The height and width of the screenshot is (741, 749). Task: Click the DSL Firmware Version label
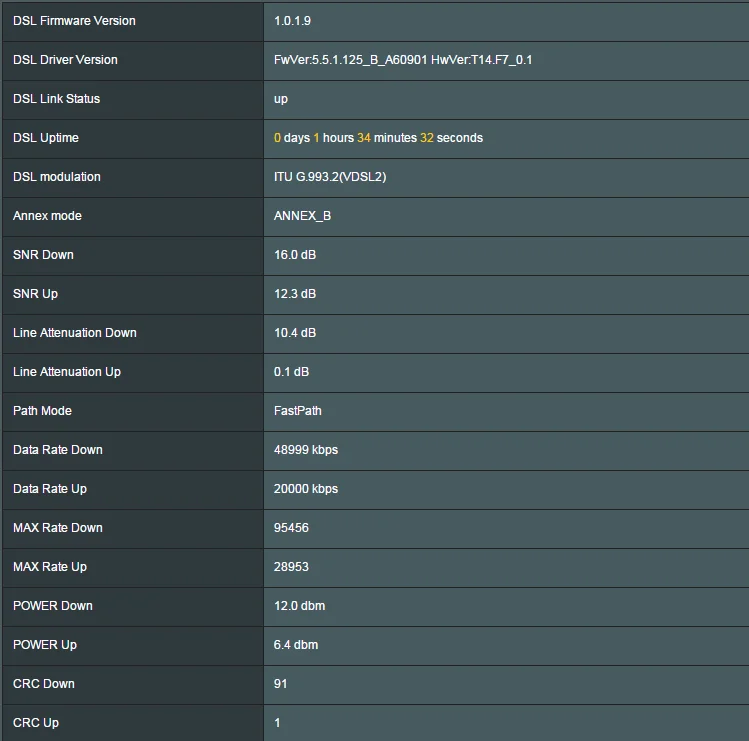click(x=74, y=21)
